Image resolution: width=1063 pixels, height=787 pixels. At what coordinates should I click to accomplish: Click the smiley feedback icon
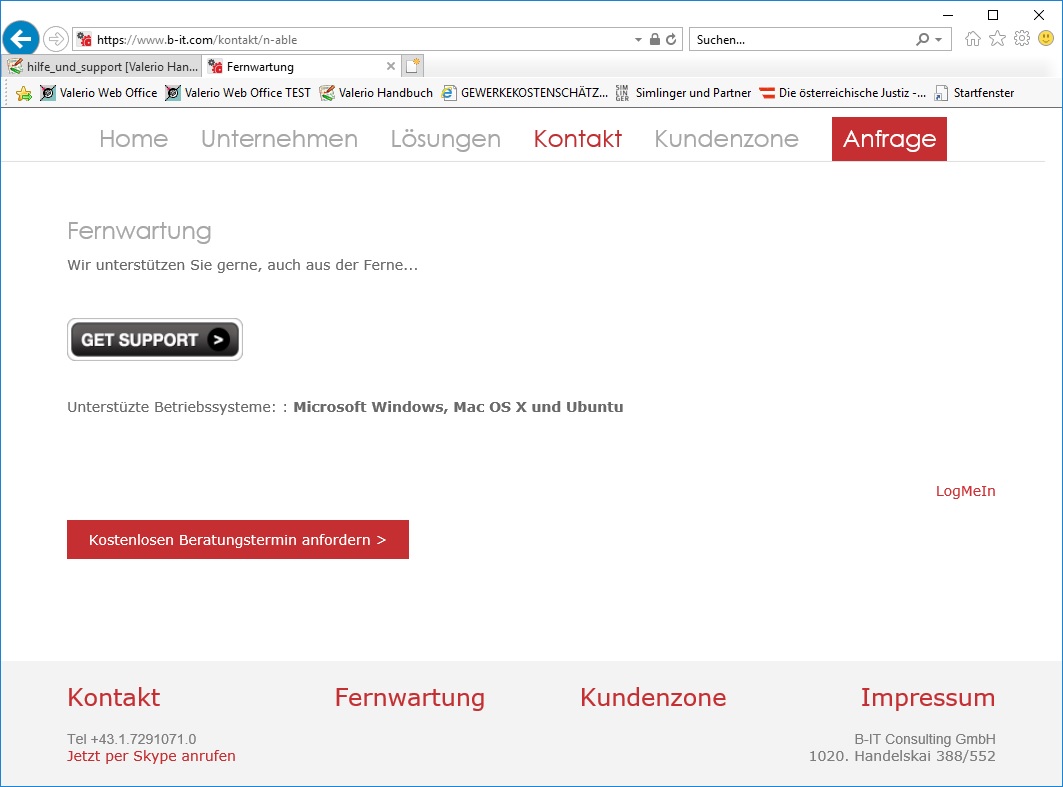pos(1045,39)
